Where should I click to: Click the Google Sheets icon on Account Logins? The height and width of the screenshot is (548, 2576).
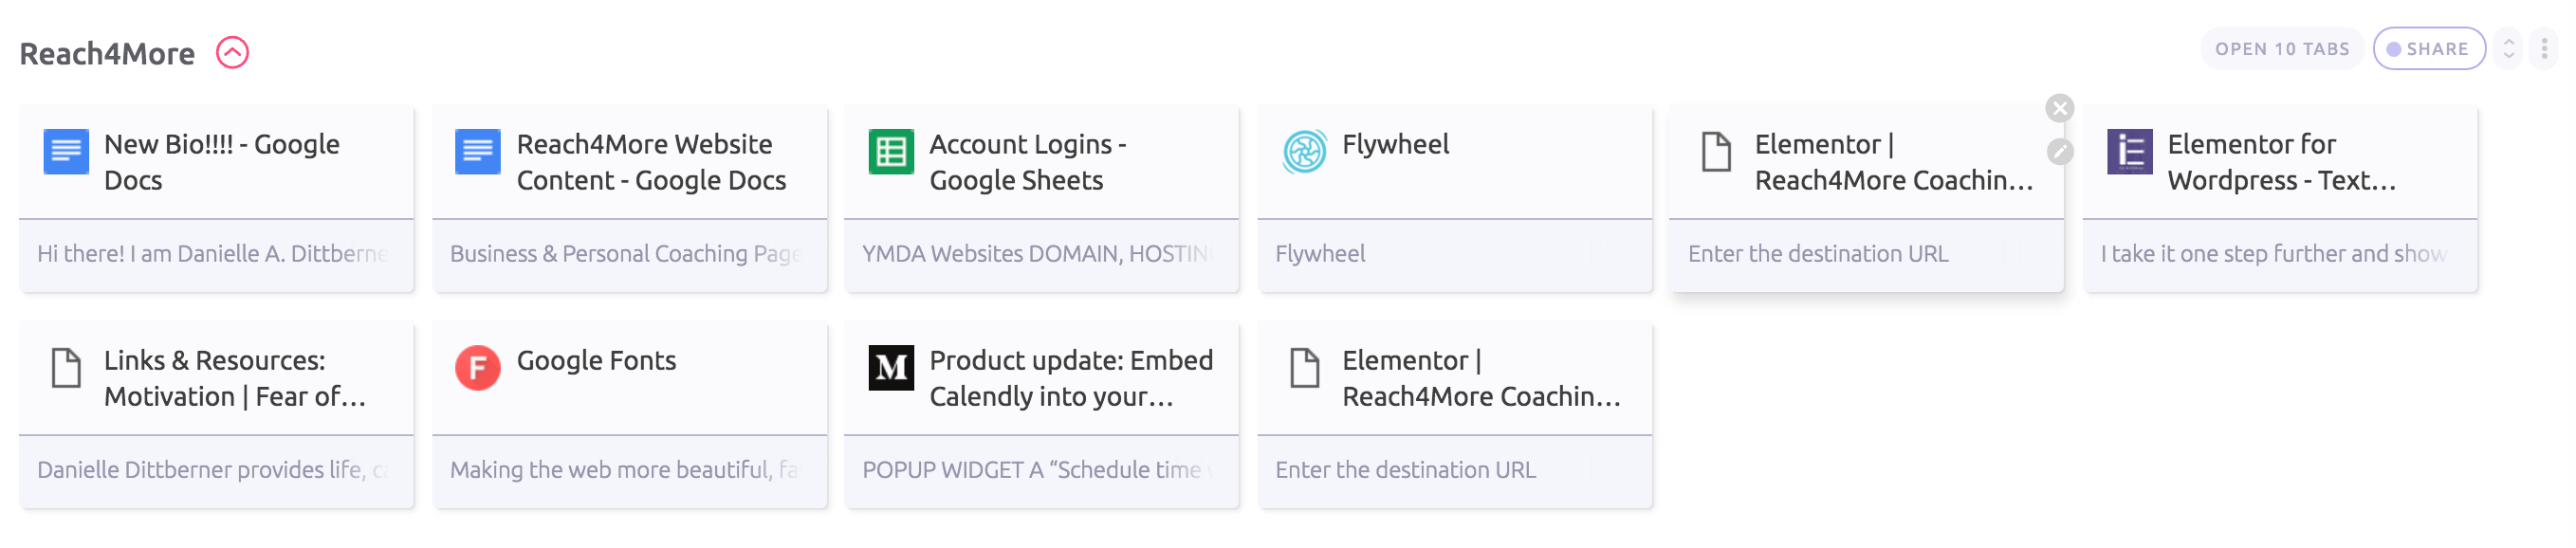pos(890,152)
